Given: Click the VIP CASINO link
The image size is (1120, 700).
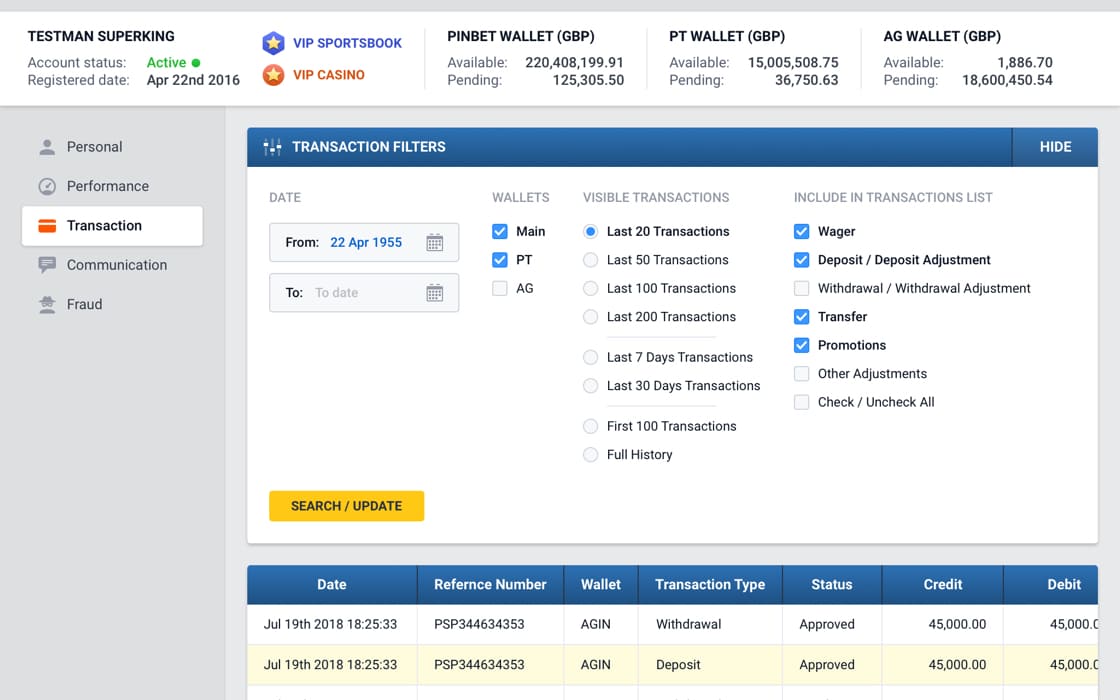Looking at the screenshot, I should tap(328, 75).
